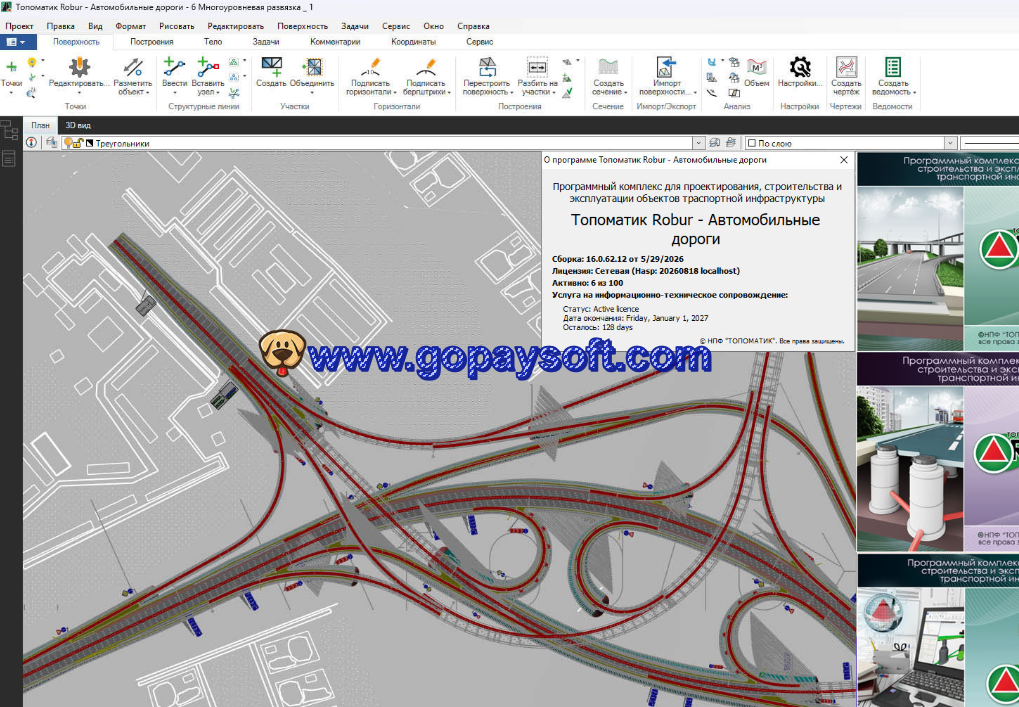Click the green checkmark surface icon in Построения

click(567, 94)
